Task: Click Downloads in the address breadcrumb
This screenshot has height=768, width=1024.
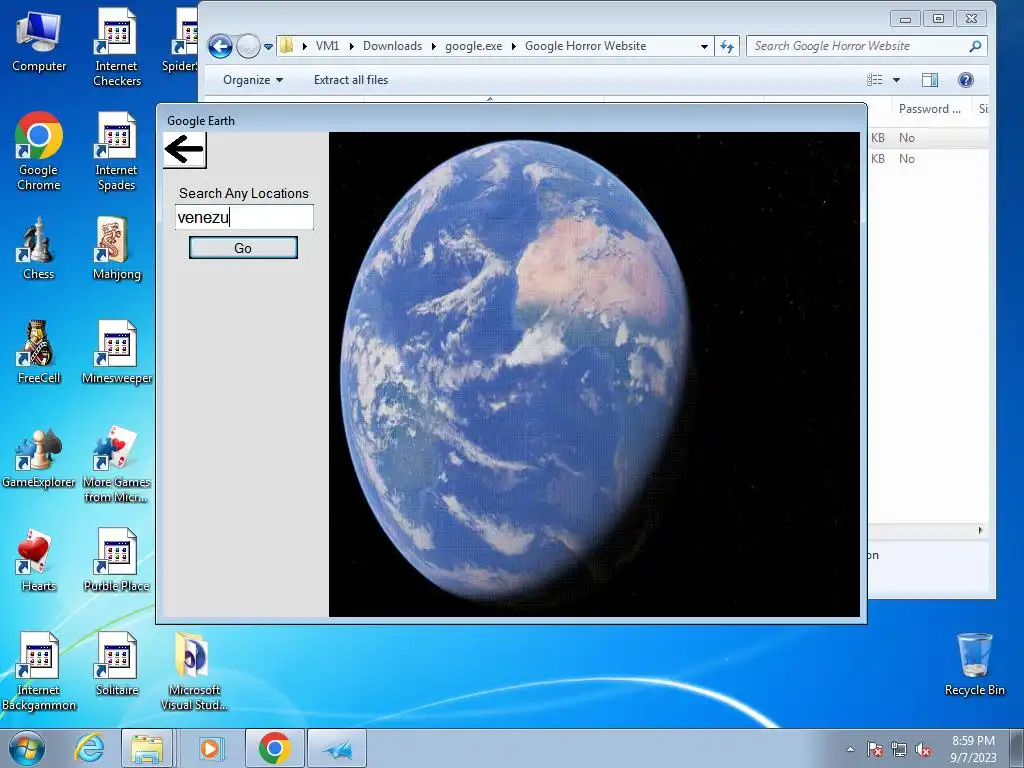Action: pyautogui.click(x=392, y=46)
